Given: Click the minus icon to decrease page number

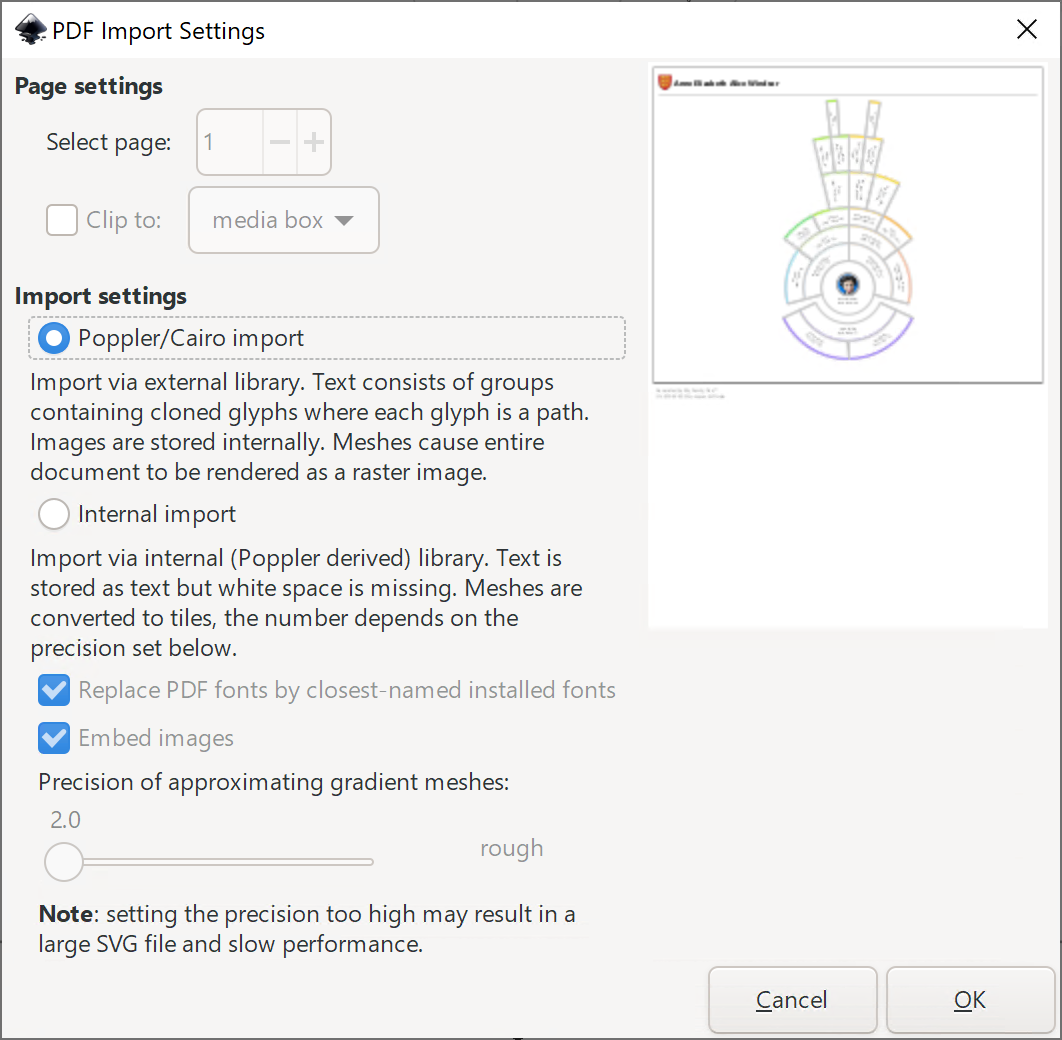Looking at the screenshot, I should [x=279, y=141].
